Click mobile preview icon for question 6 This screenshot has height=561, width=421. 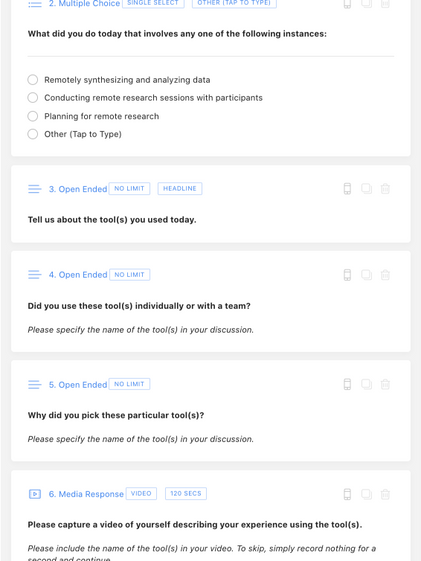pyautogui.click(x=347, y=494)
